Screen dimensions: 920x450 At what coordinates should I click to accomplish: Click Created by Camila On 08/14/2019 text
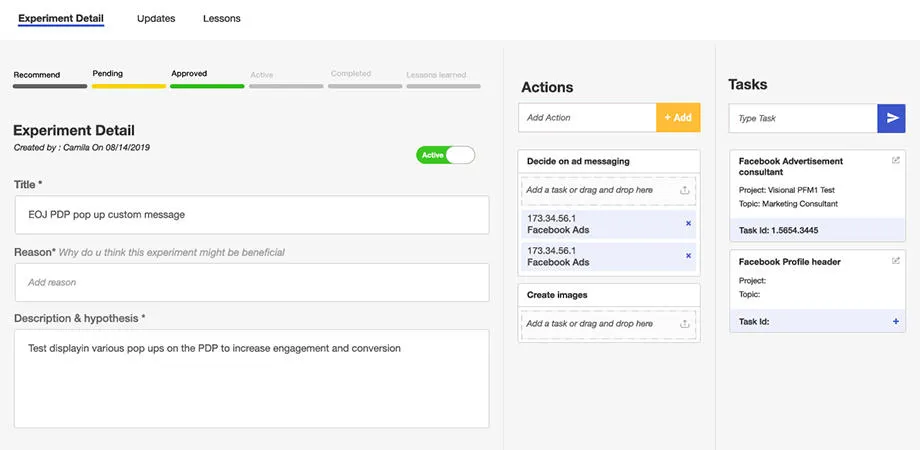pos(82,148)
